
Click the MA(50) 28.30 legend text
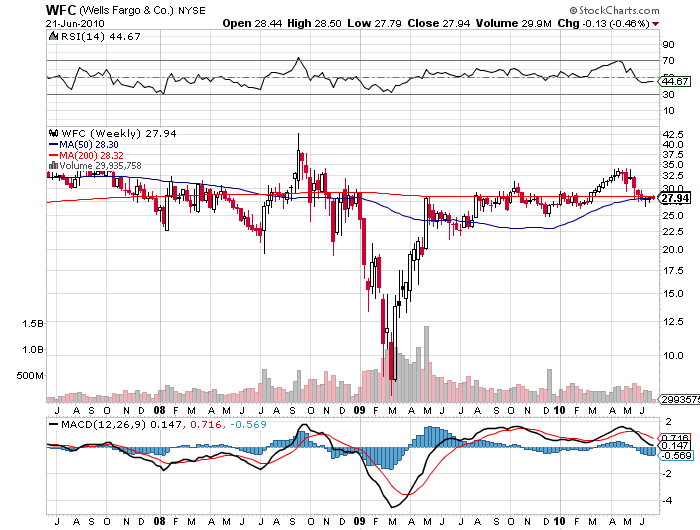point(89,145)
